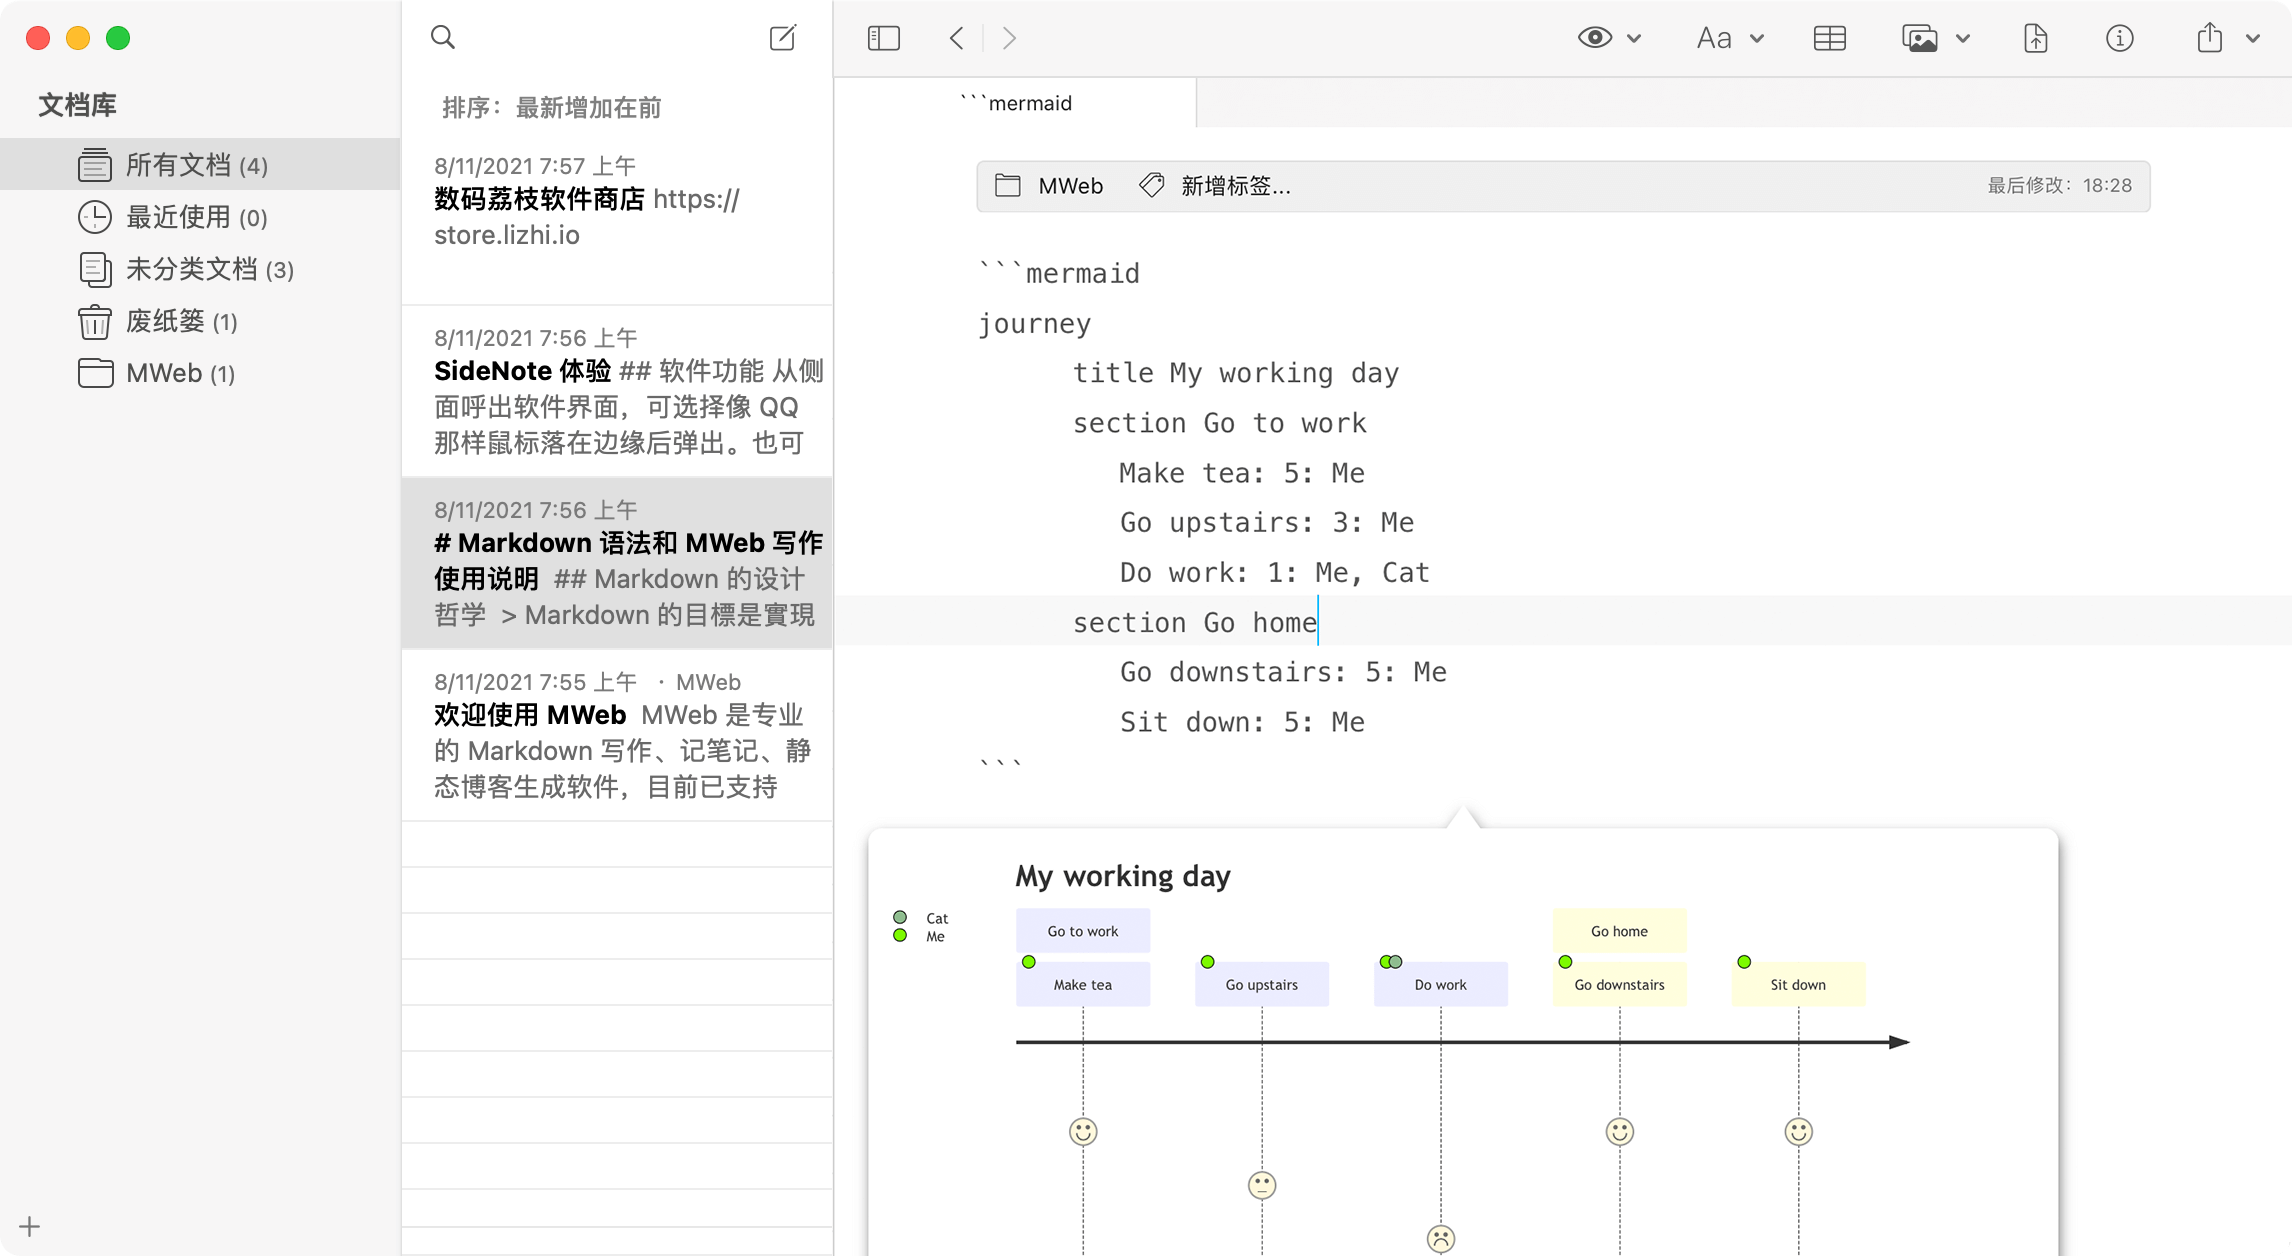The height and width of the screenshot is (1256, 2292).
Task: Expand the preview mode dropdown chevron
Action: tap(1632, 37)
